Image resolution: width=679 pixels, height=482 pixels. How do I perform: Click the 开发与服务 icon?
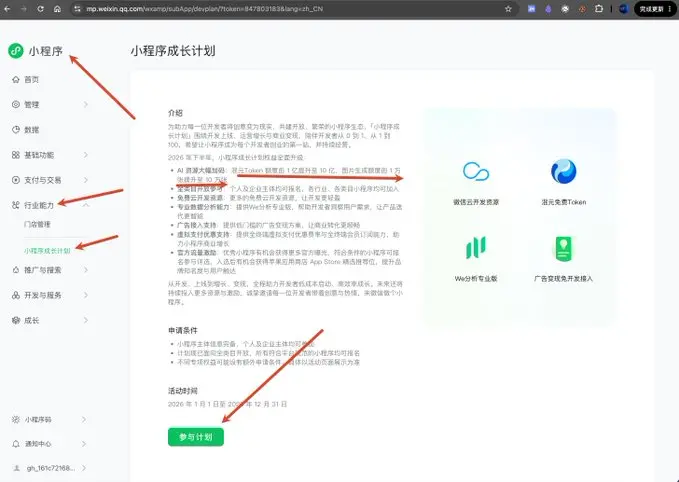pyautogui.click(x=16, y=295)
